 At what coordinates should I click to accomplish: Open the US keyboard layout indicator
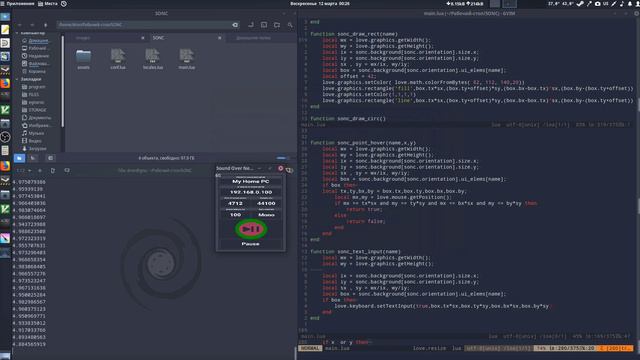coord(606,4)
